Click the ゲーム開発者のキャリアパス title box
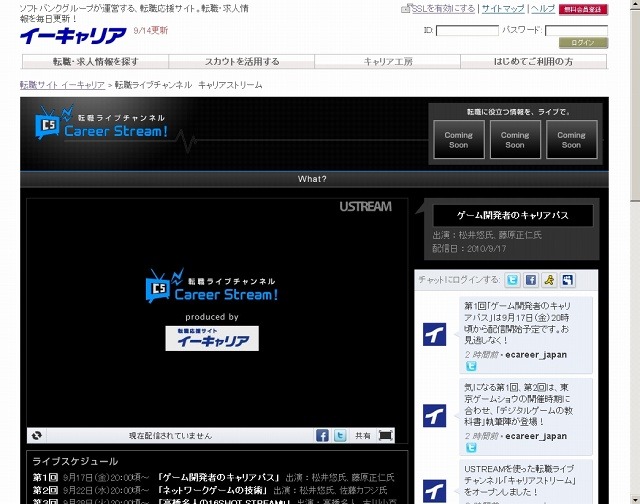Image resolution: width=640 pixels, height=504 pixels. [x=513, y=215]
